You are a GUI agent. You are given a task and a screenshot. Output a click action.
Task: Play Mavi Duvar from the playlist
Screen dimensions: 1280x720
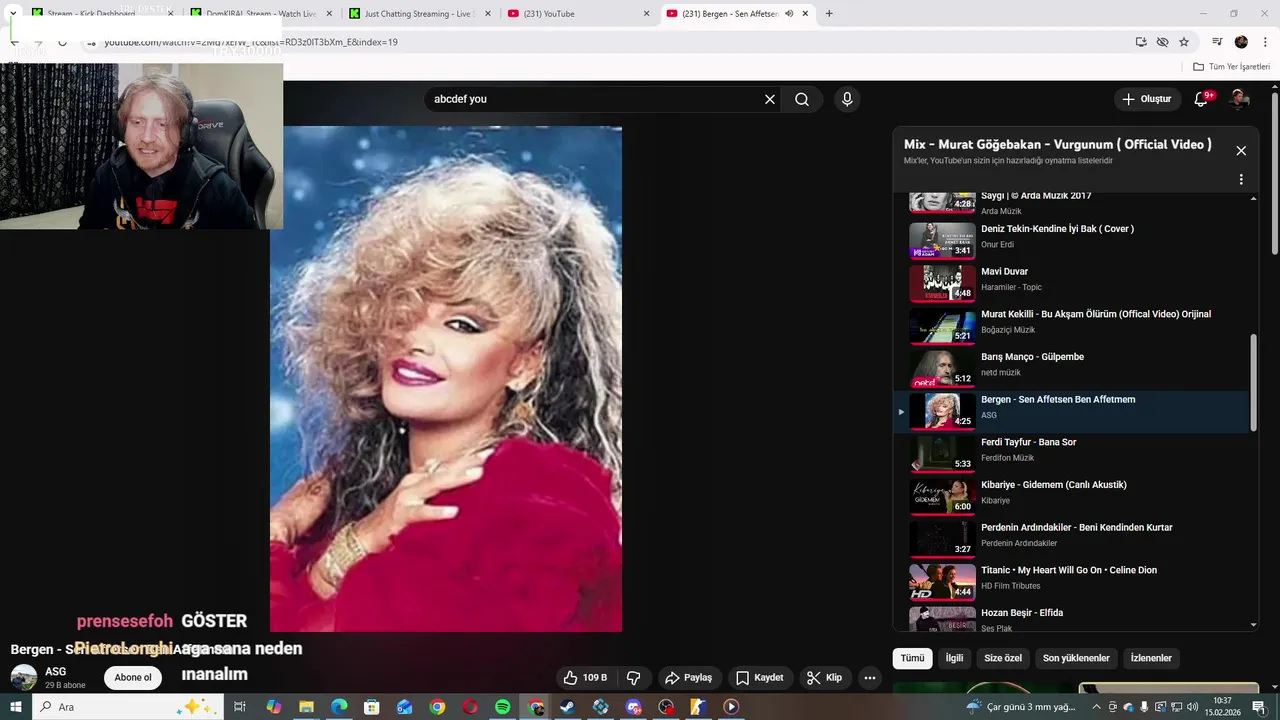1070,283
